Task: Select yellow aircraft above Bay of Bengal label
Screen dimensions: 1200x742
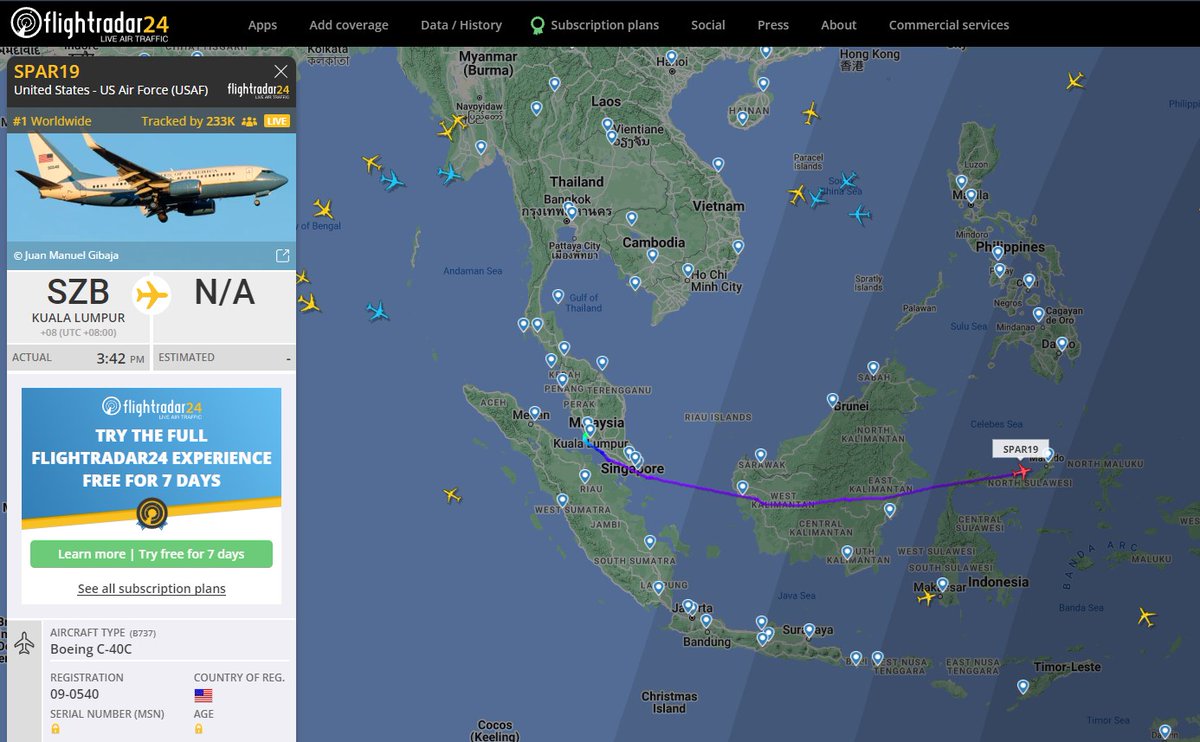Action: (x=323, y=208)
